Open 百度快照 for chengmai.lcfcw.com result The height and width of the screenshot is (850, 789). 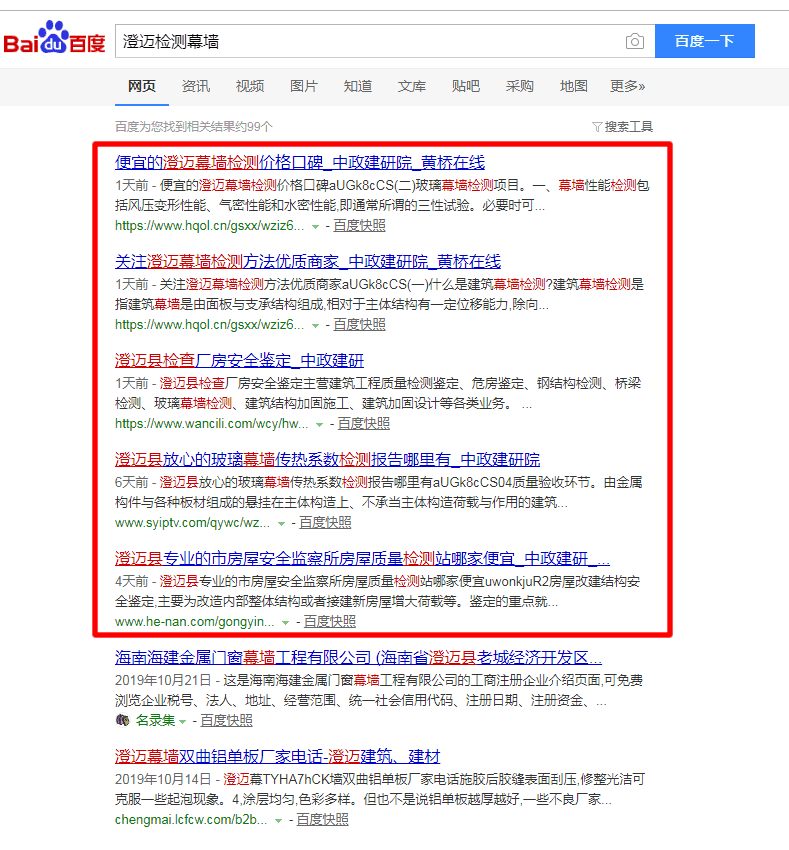coord(322,820)
